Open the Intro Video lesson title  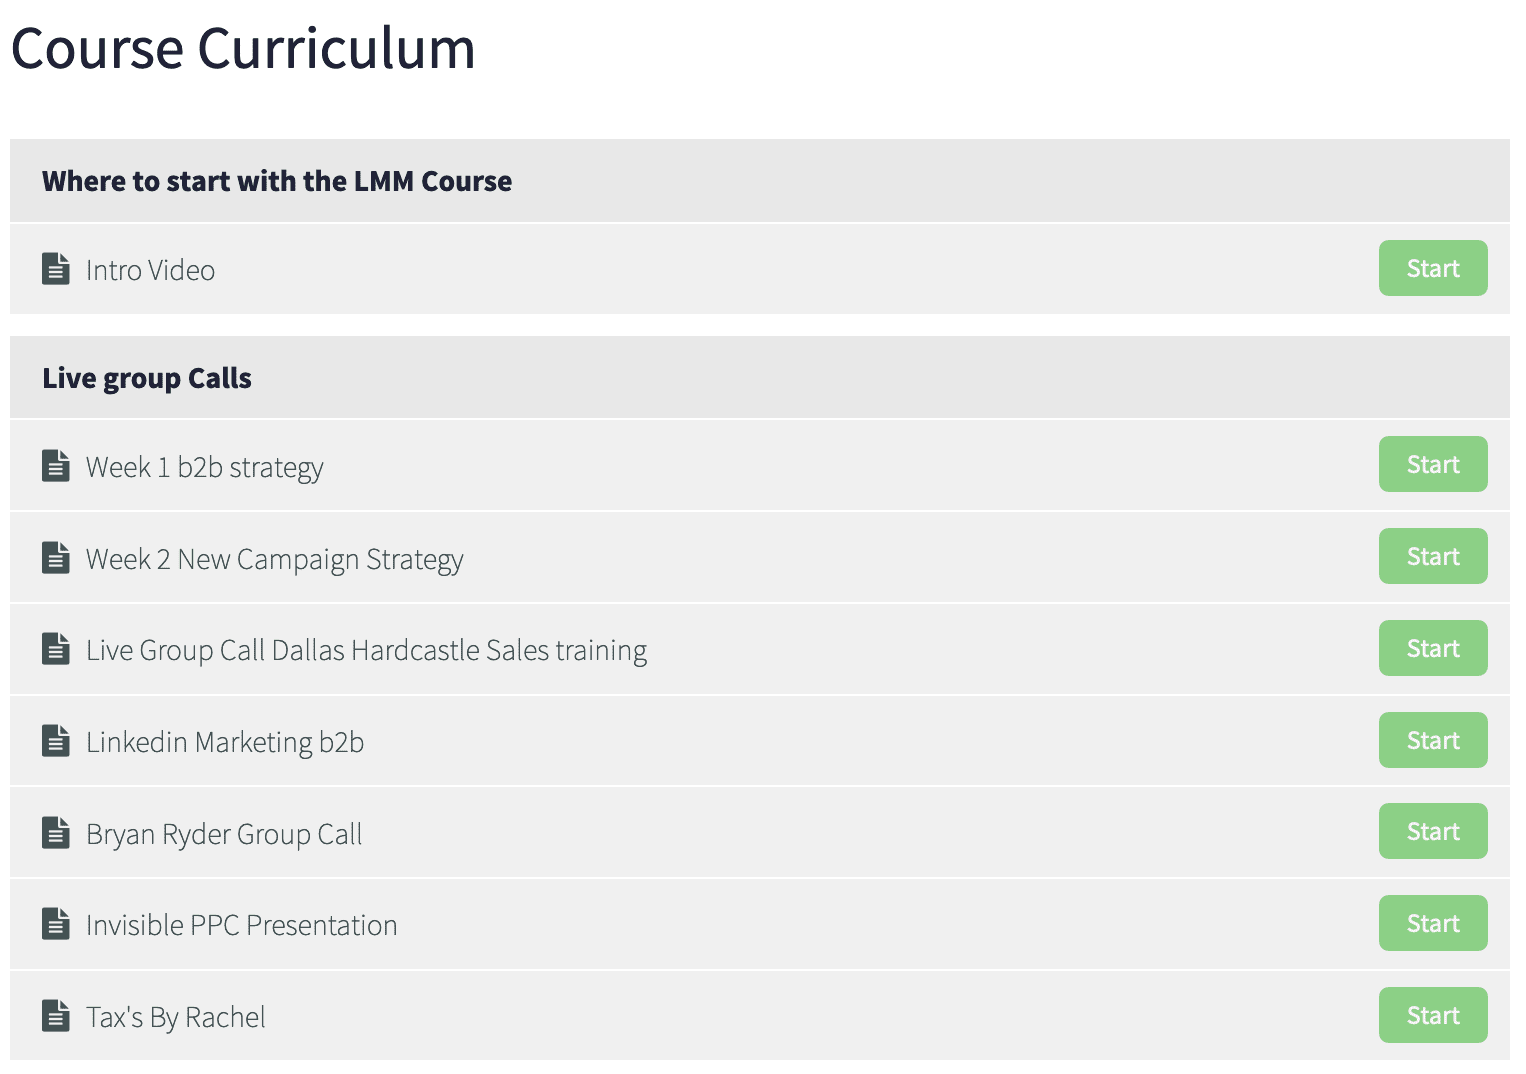point(150,270)
